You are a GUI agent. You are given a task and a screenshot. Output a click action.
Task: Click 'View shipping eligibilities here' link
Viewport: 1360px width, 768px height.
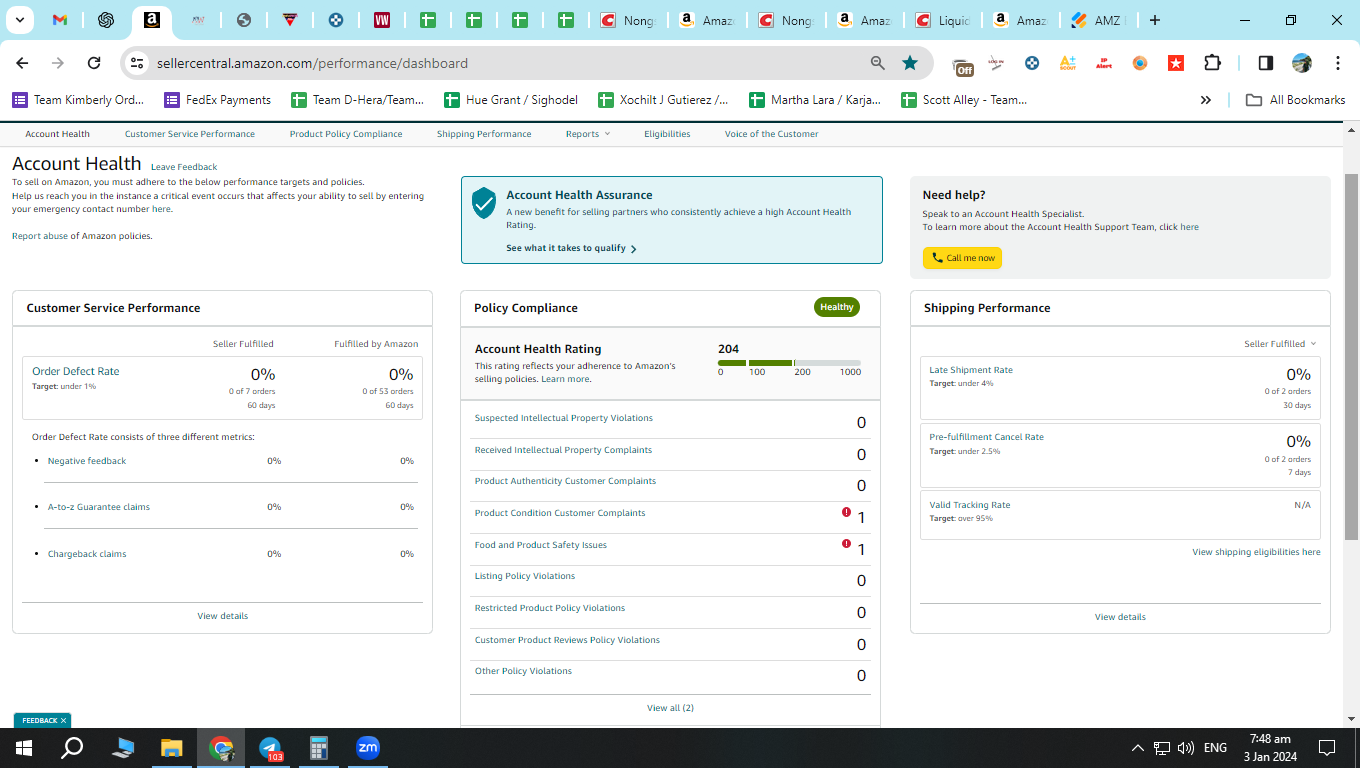pos(1256,552)
